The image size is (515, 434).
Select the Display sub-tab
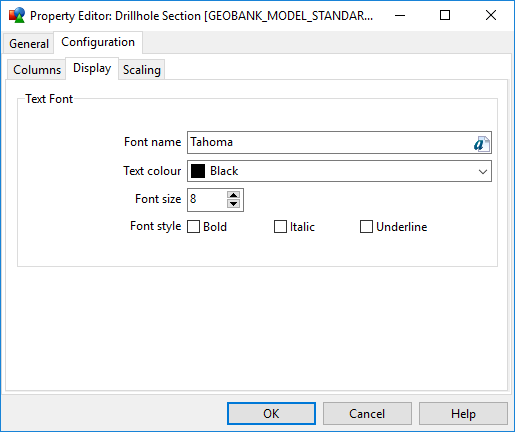[92, 68]
